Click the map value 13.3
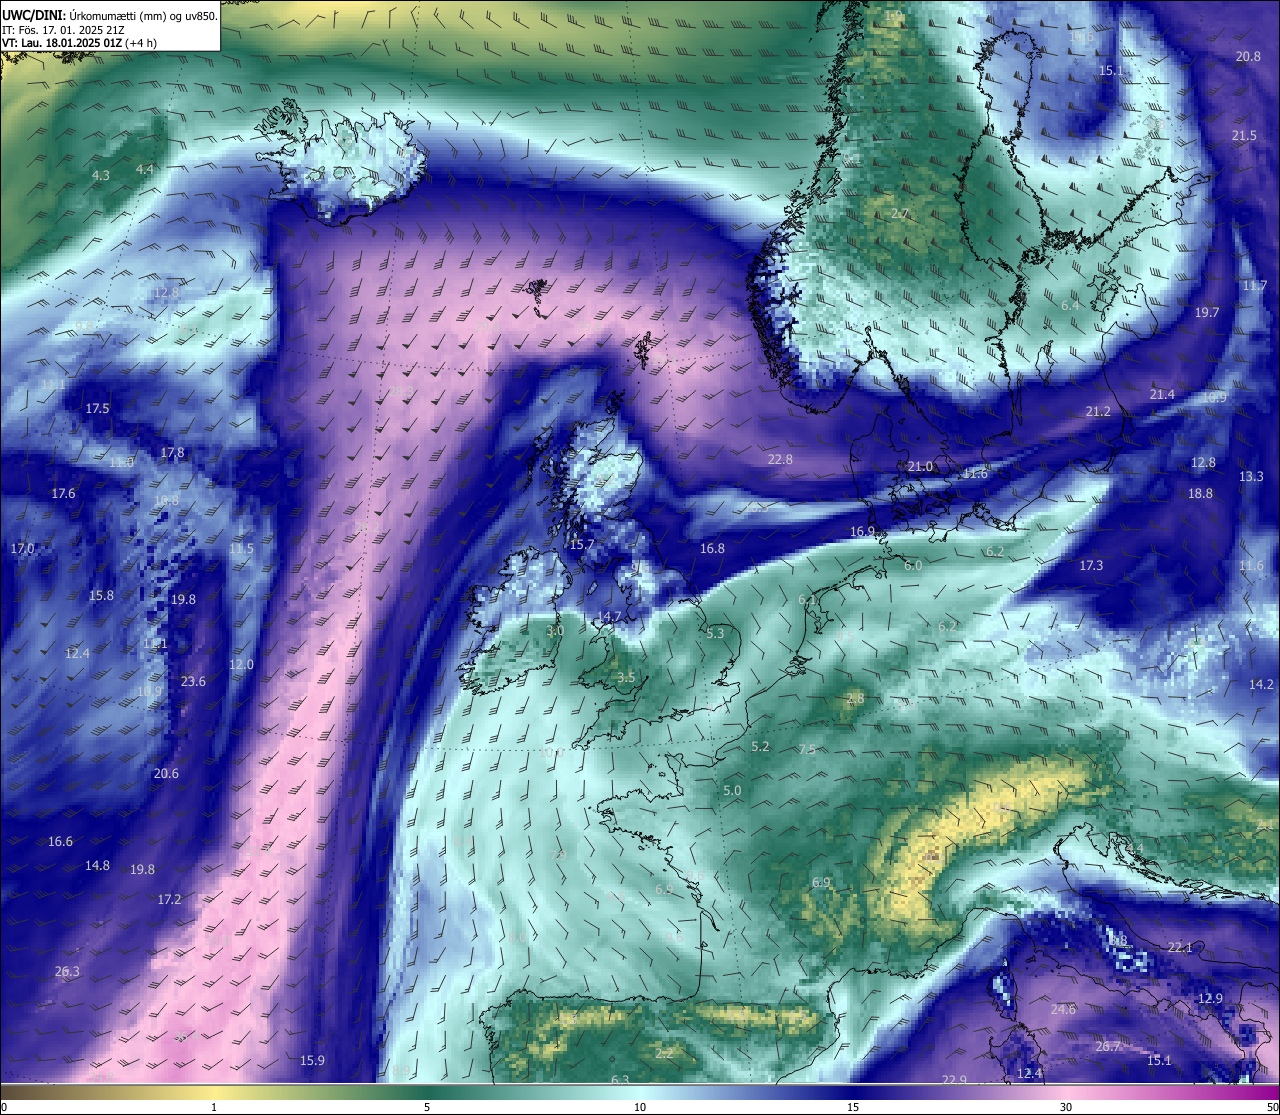 [x=1251, y=476]
